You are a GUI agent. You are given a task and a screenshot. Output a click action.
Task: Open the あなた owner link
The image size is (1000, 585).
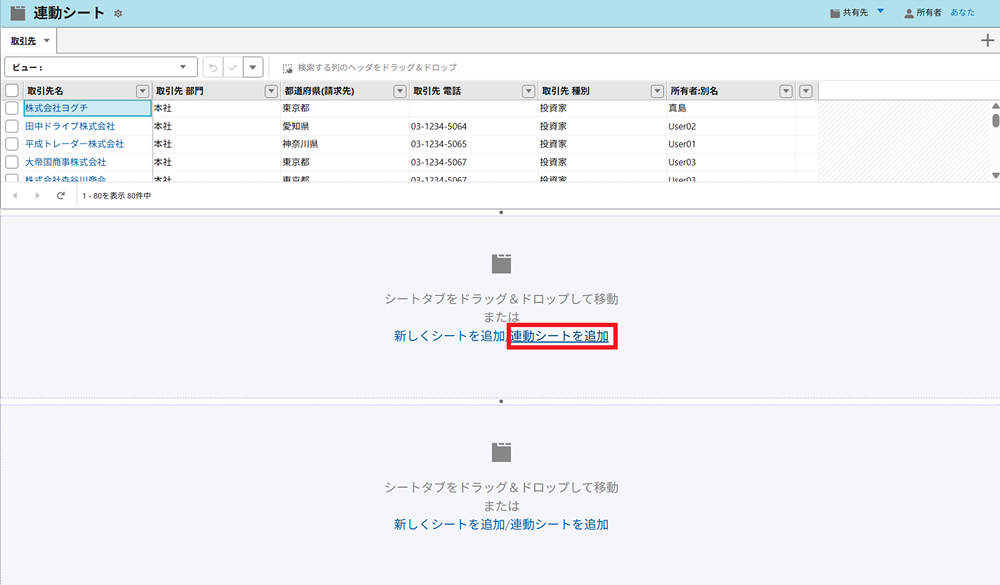[962, 12]
